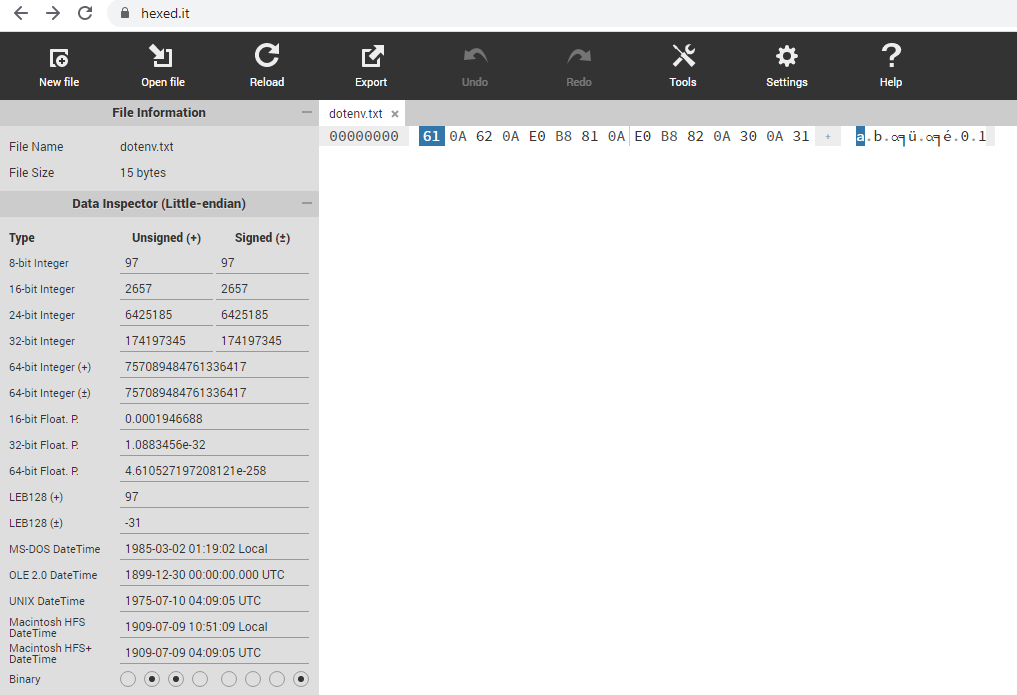
Task: Open Settings gear
Action: tap(787, 58)
